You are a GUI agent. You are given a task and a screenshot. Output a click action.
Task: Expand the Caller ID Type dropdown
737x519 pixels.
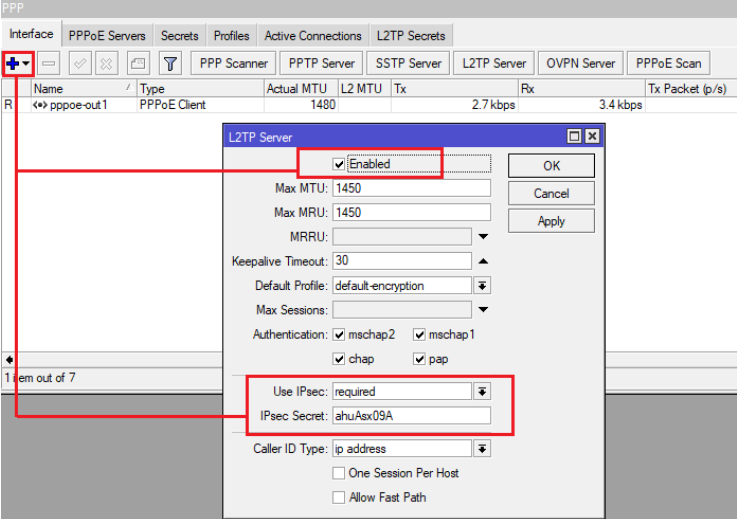tap(482, 449)
